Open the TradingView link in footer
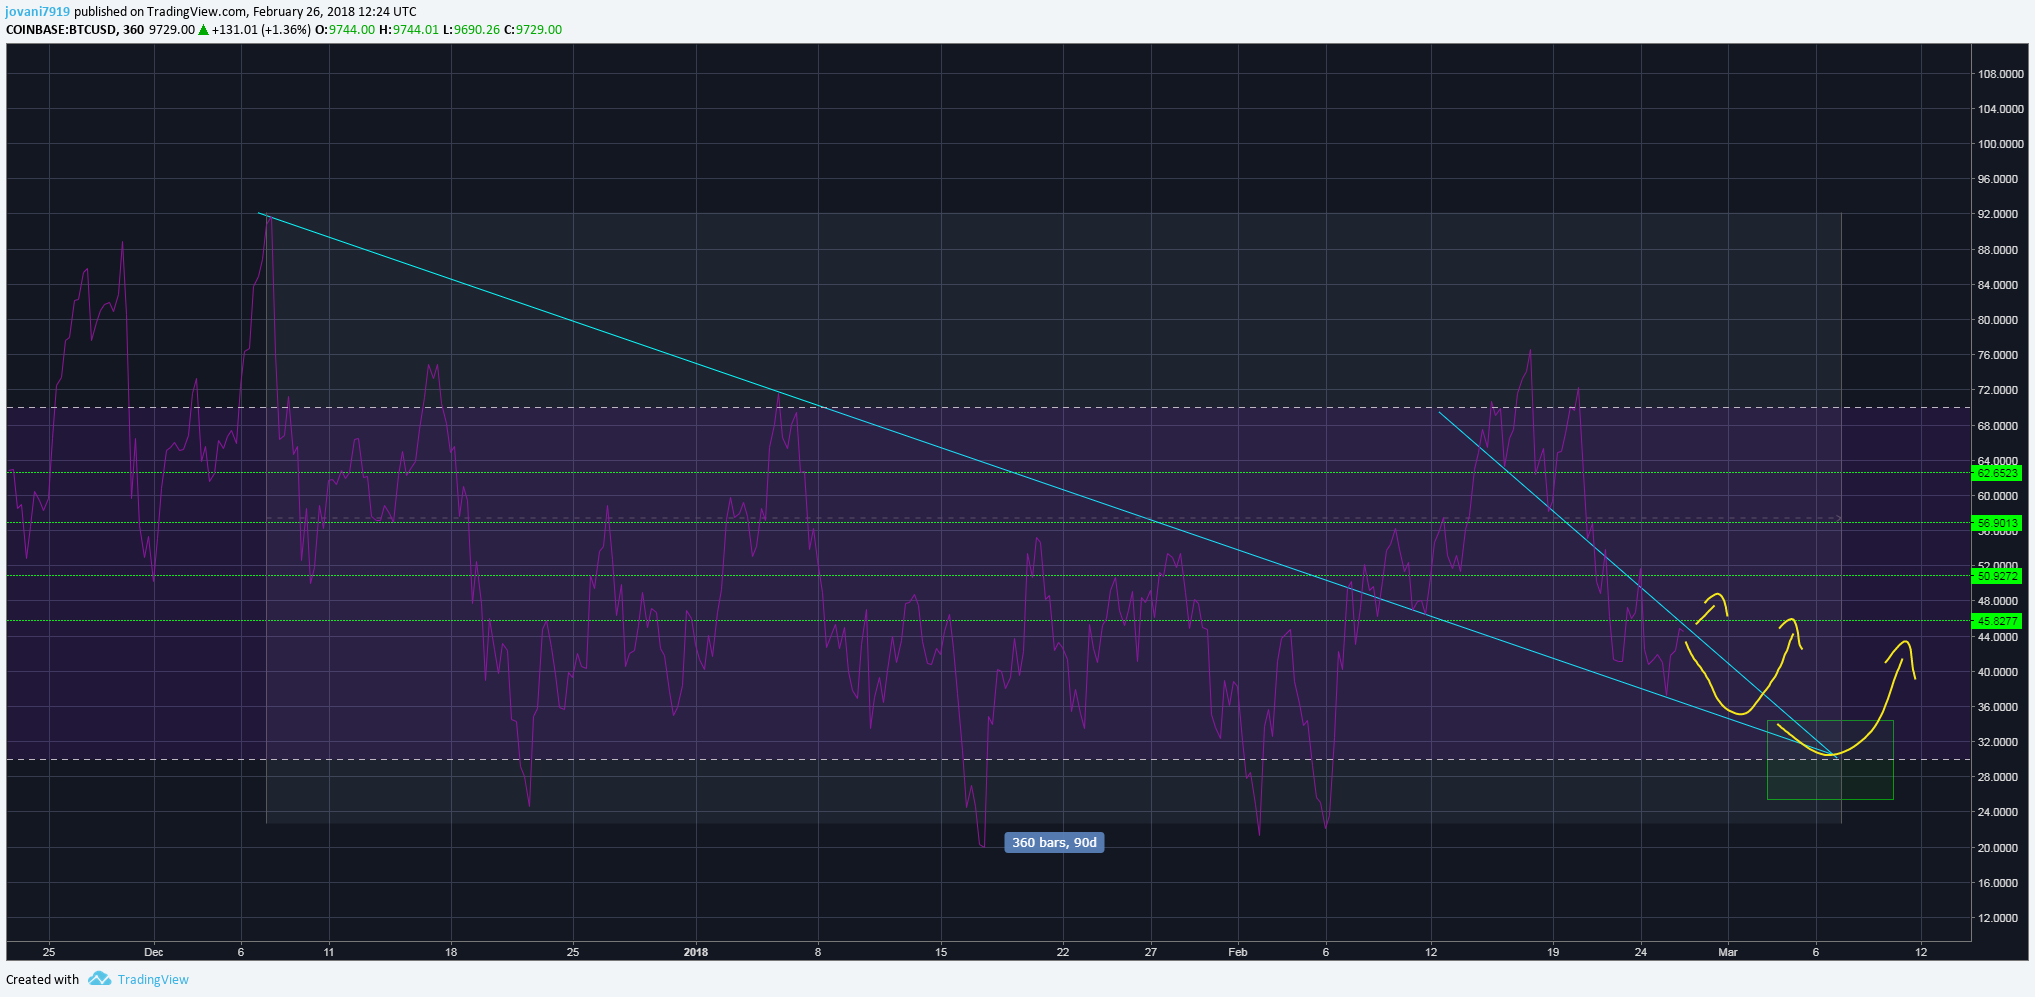The height and width of the screenshot is (997, 2035). pyautogui.click(x=153, y=980)
